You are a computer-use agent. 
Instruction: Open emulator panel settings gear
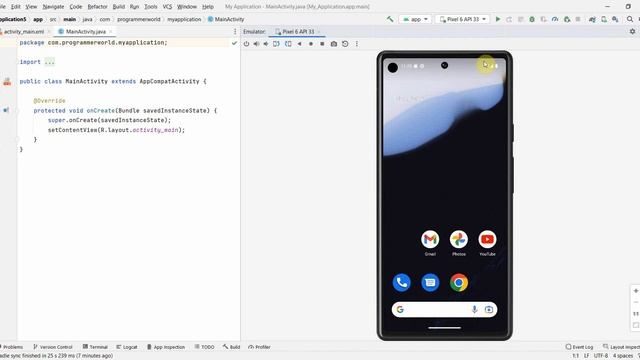632,31
